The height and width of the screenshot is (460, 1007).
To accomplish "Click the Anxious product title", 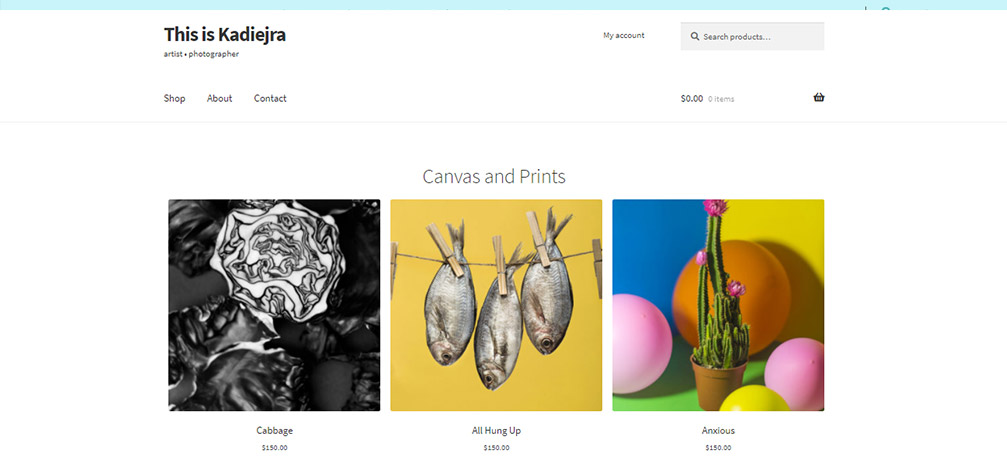I will tap(718, 431).
